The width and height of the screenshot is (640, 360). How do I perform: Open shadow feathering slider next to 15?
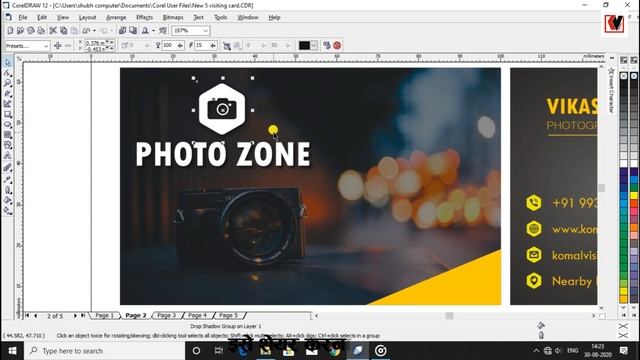[213, 46]
